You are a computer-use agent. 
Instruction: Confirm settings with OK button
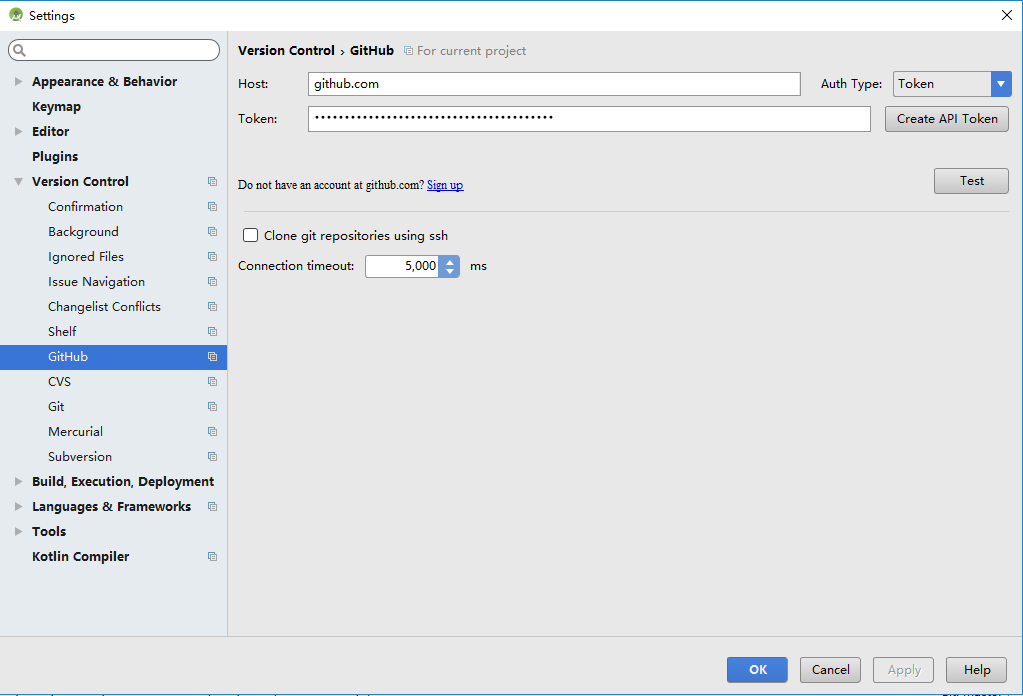757,670
